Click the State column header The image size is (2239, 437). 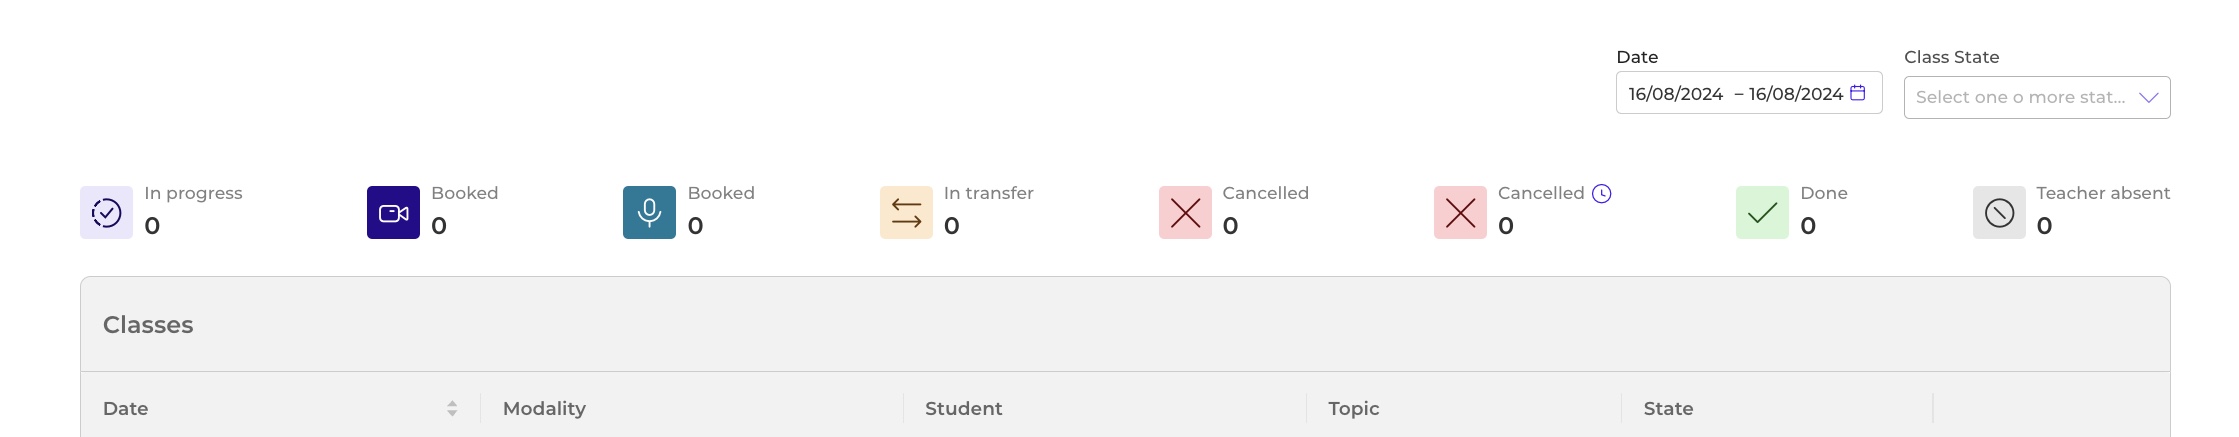(x=1668, y=408)
